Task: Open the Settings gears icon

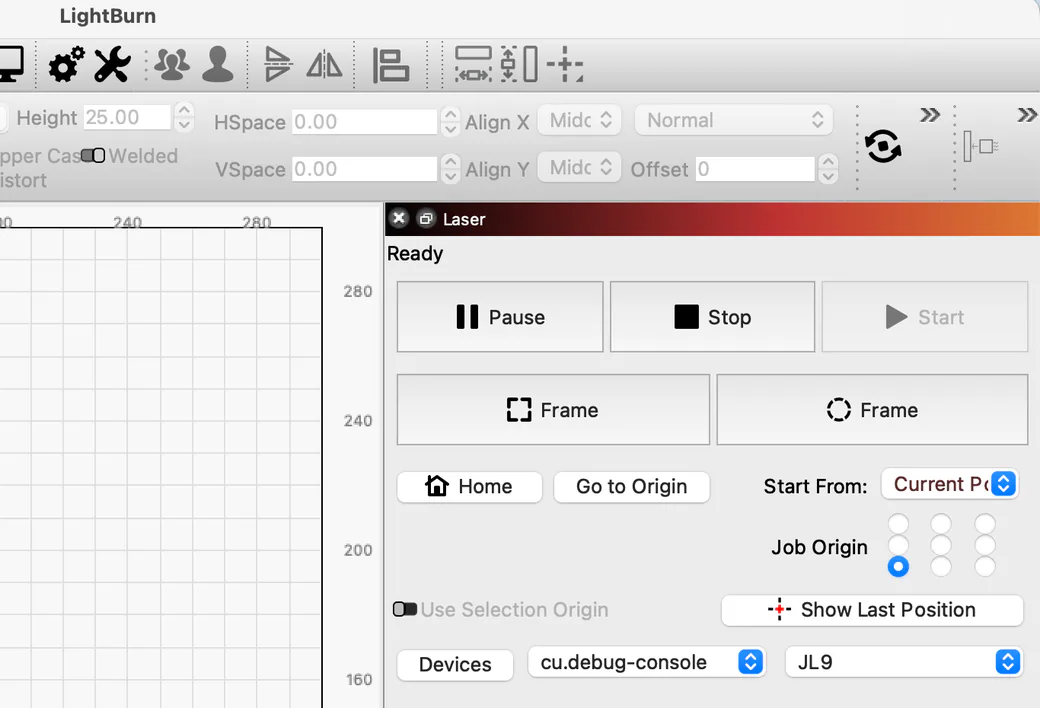Action: (x=66, y=64)
